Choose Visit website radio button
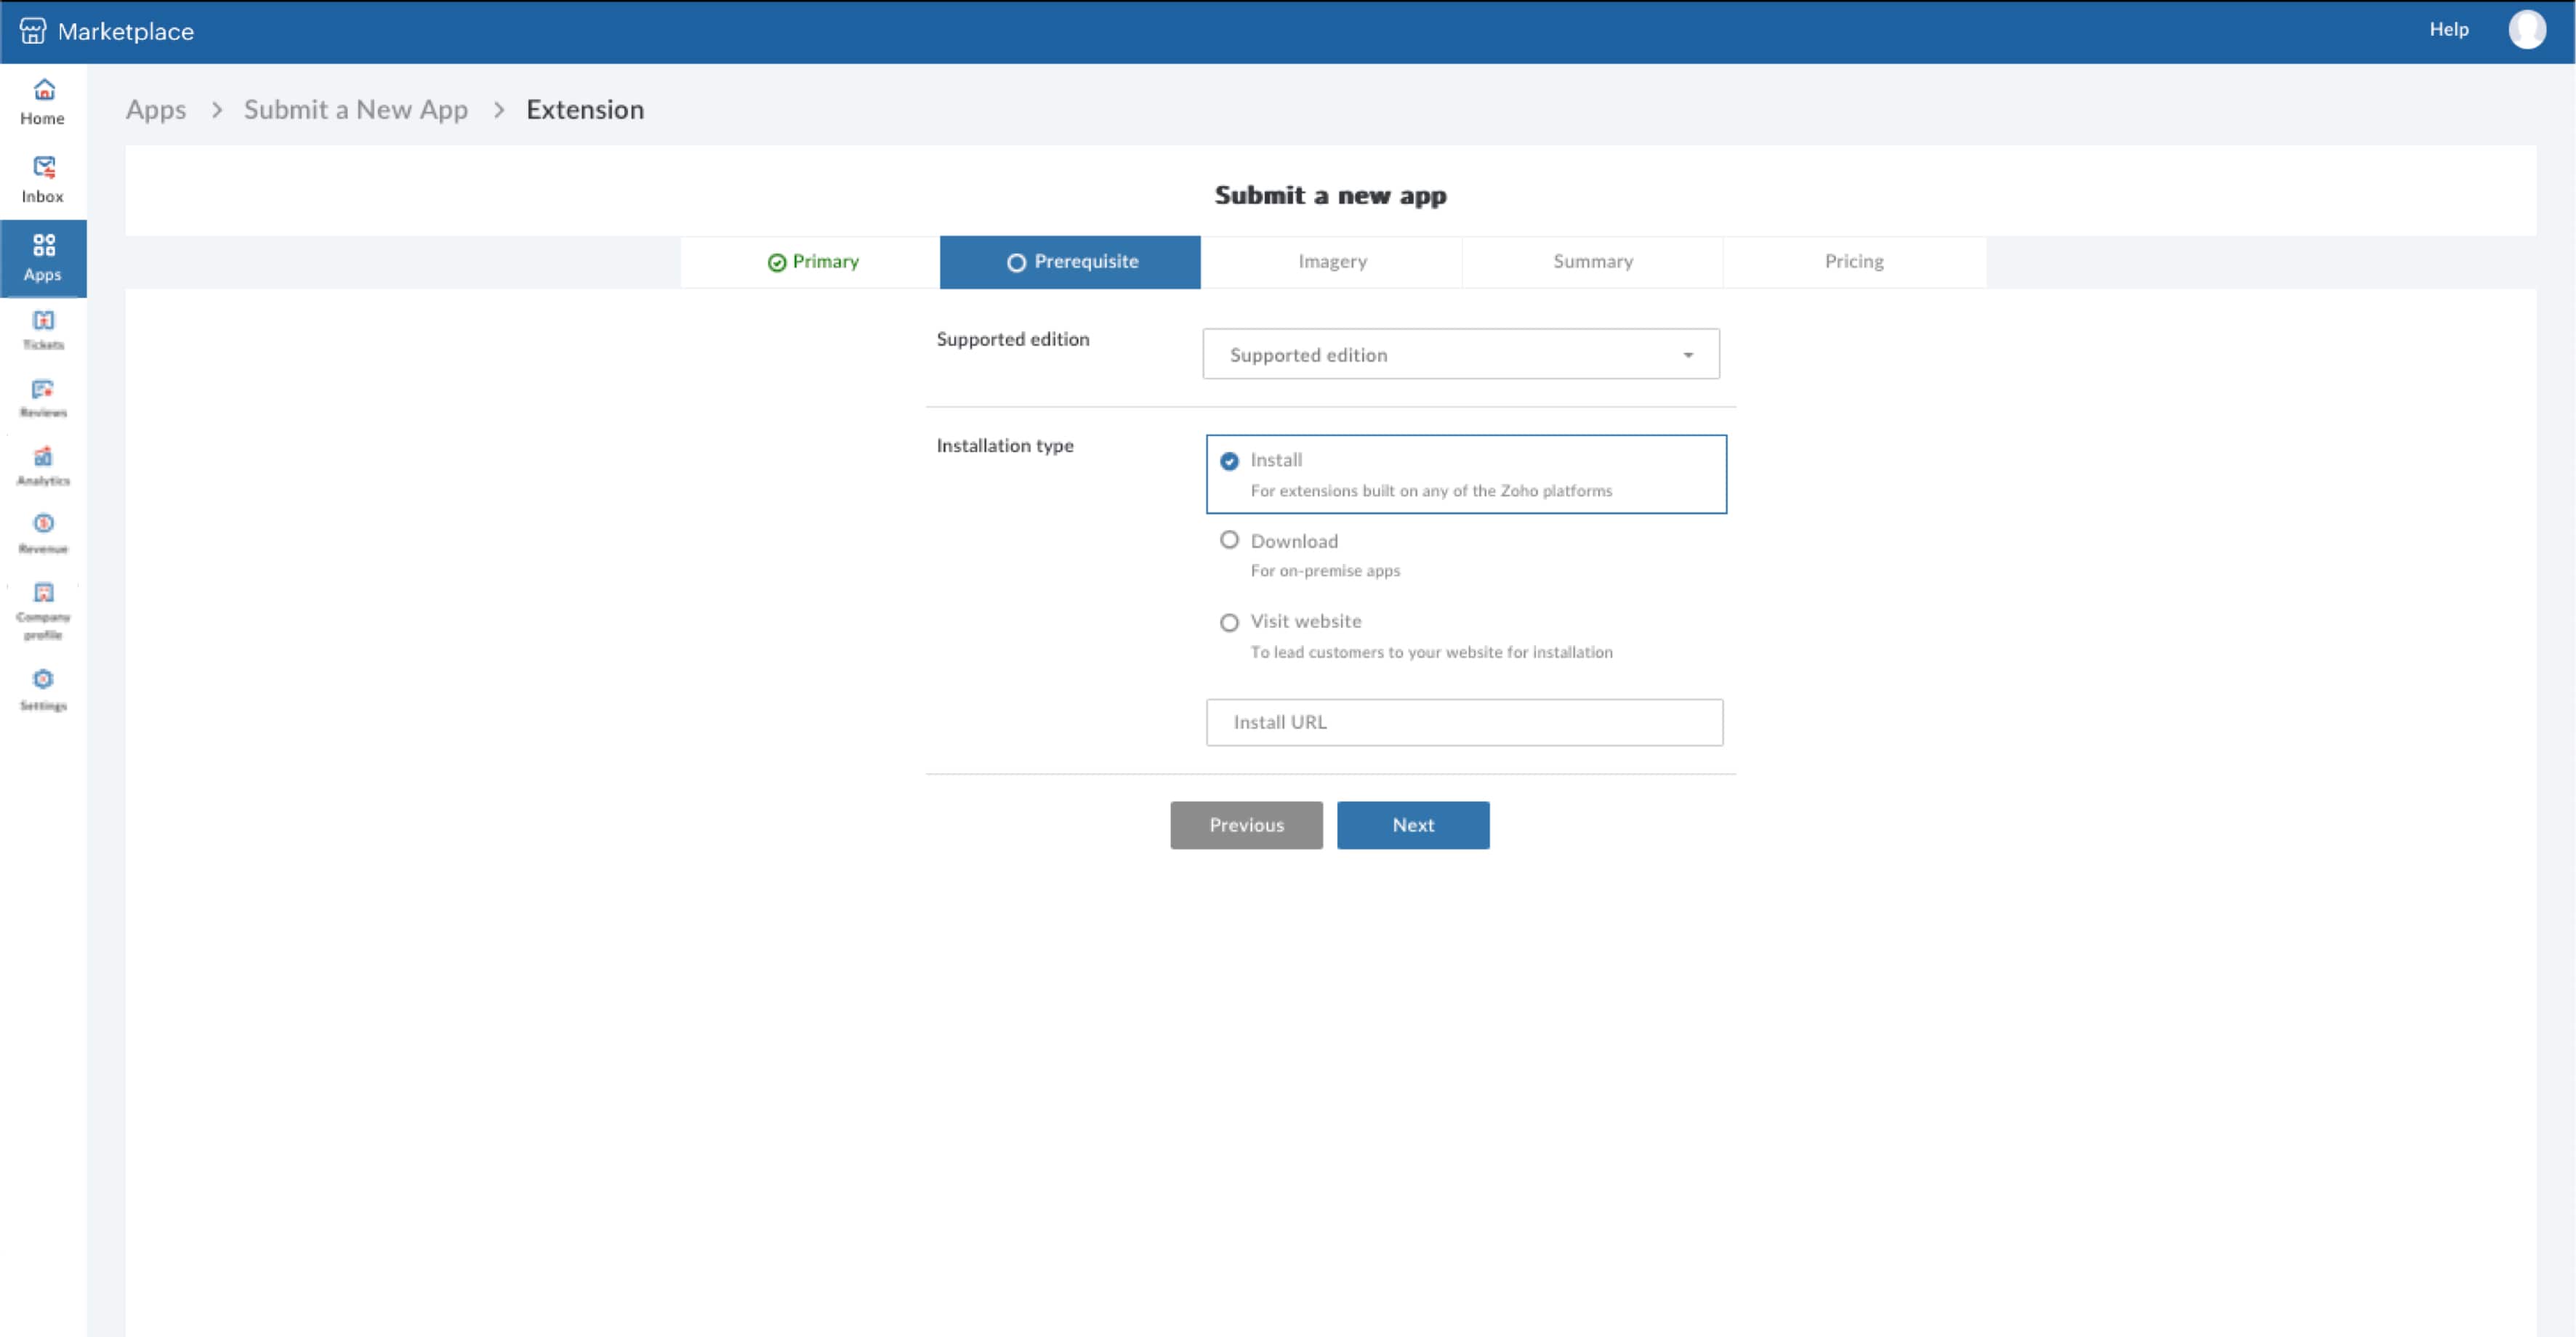 (1229, 622)
